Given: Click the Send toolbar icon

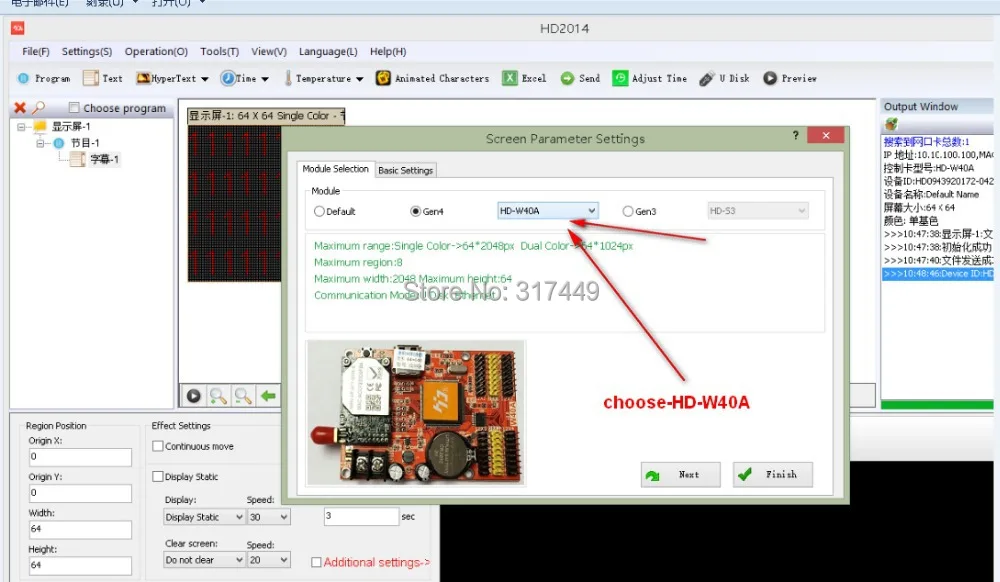Looking at the screenshot, I should tap(567, 78).
